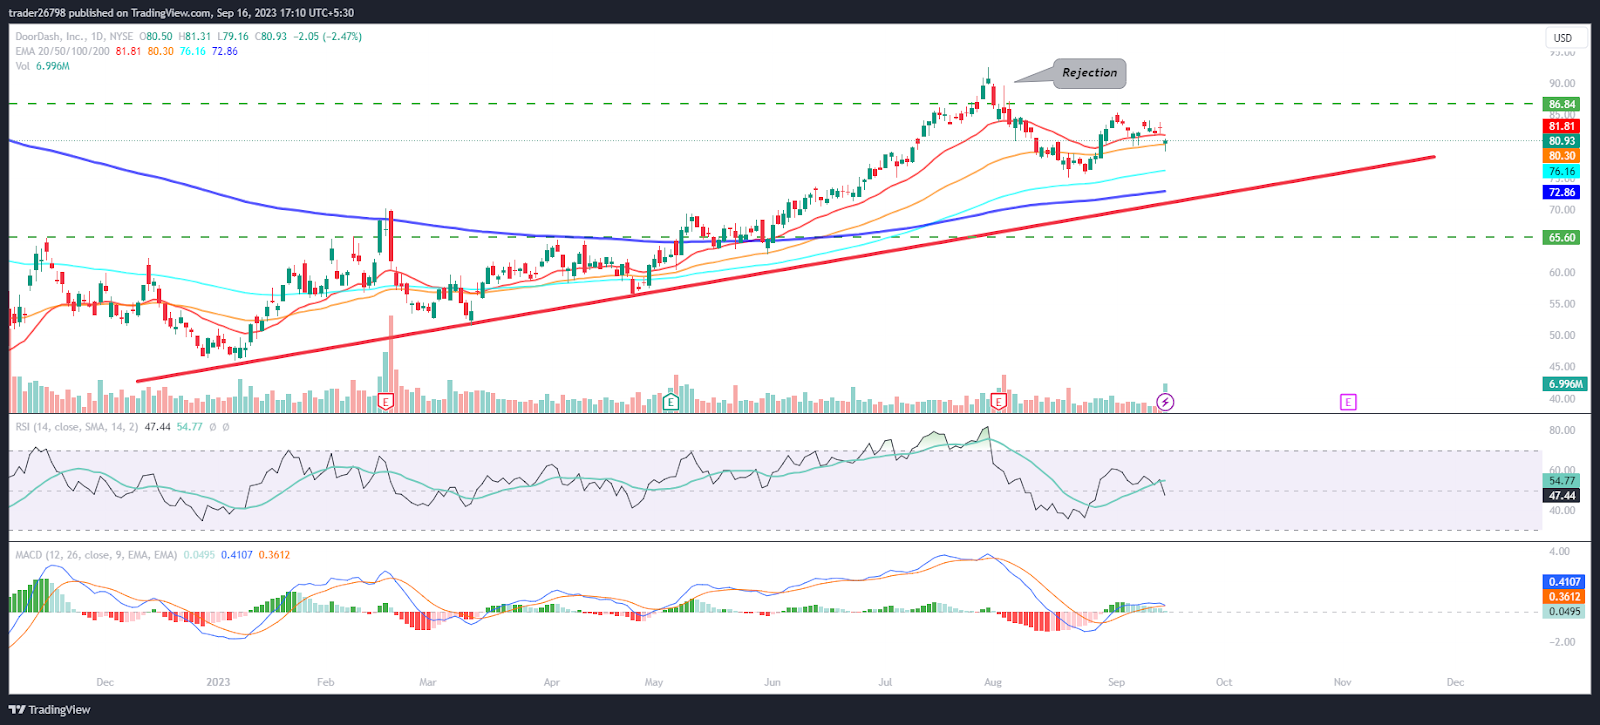Screen dimensions: 1600x725
Task: Click the orange 80.30 EMA price label
Action: (x=1562, y=156)
